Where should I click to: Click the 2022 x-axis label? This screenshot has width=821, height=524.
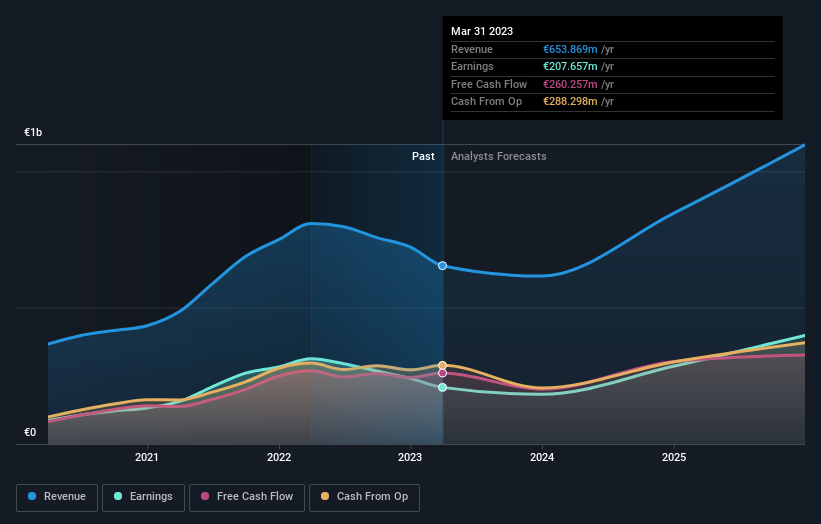click(279, 458)
